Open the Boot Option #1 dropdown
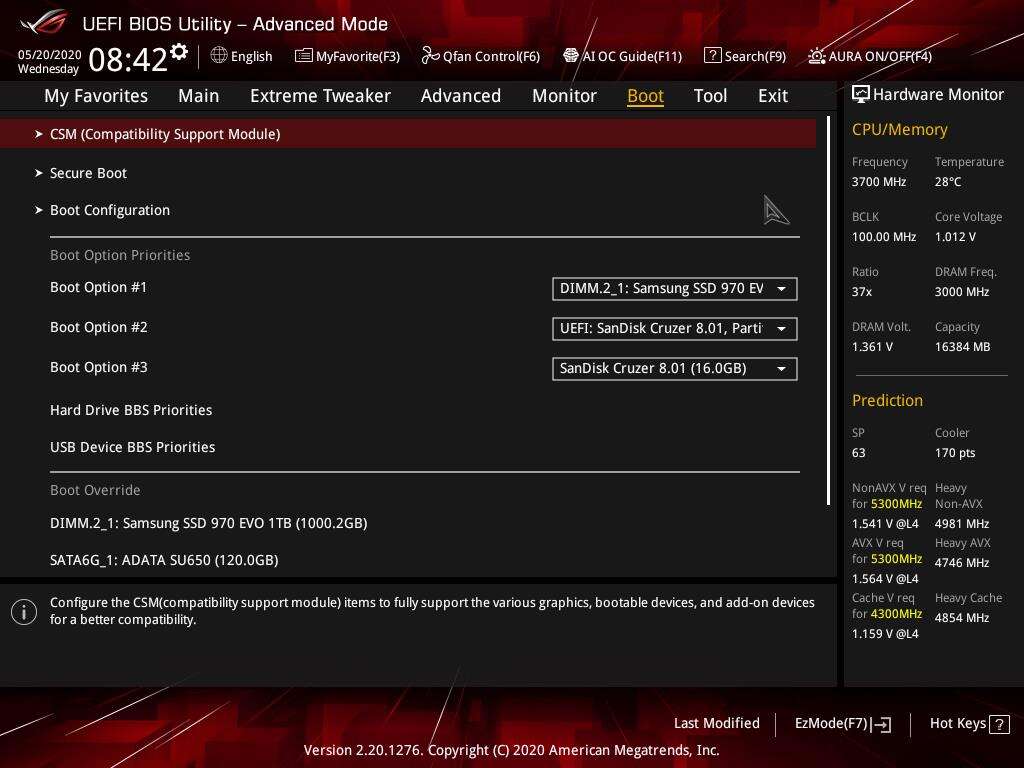Screen dimensions: 1024x768 pyautogui.click(x=674, y=289)
